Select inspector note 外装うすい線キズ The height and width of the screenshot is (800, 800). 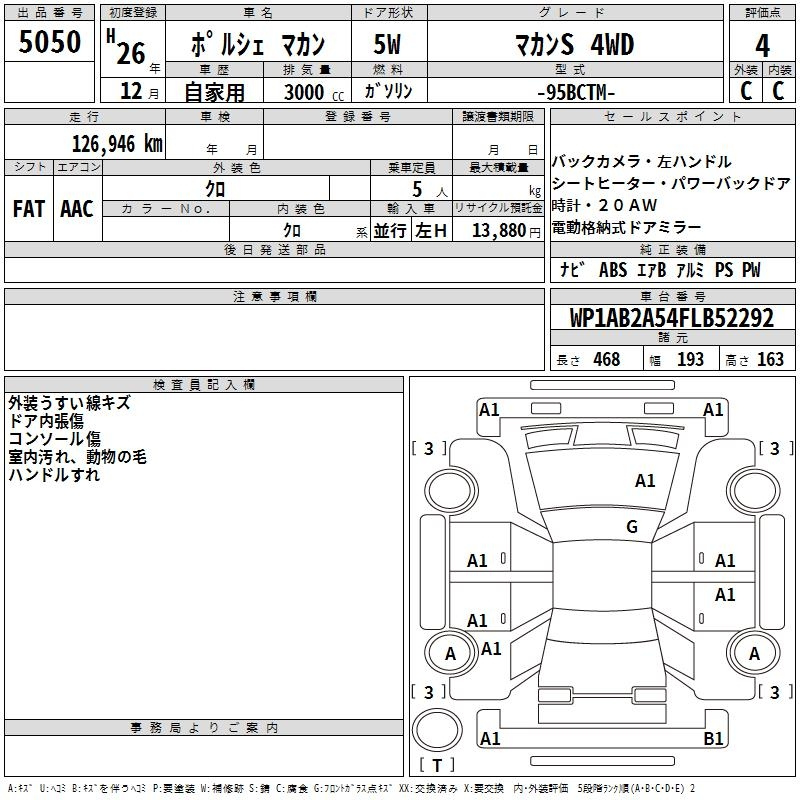69,403
